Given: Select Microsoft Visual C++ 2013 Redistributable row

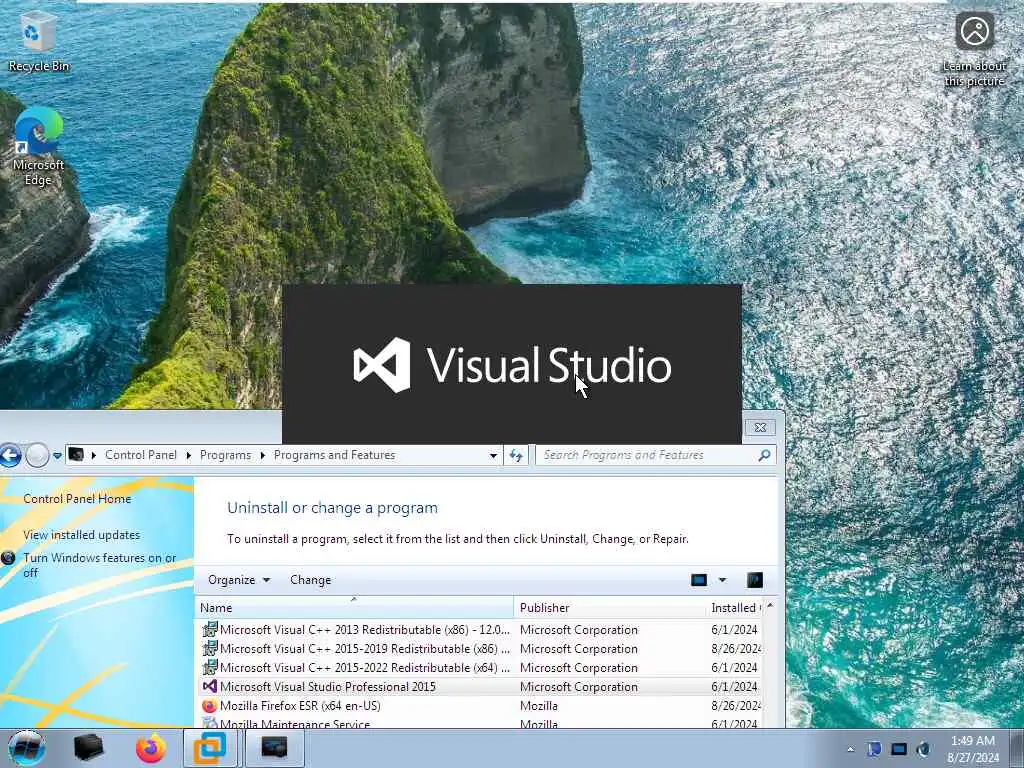Looking at the screenshot, I should (x=479, y=630).
